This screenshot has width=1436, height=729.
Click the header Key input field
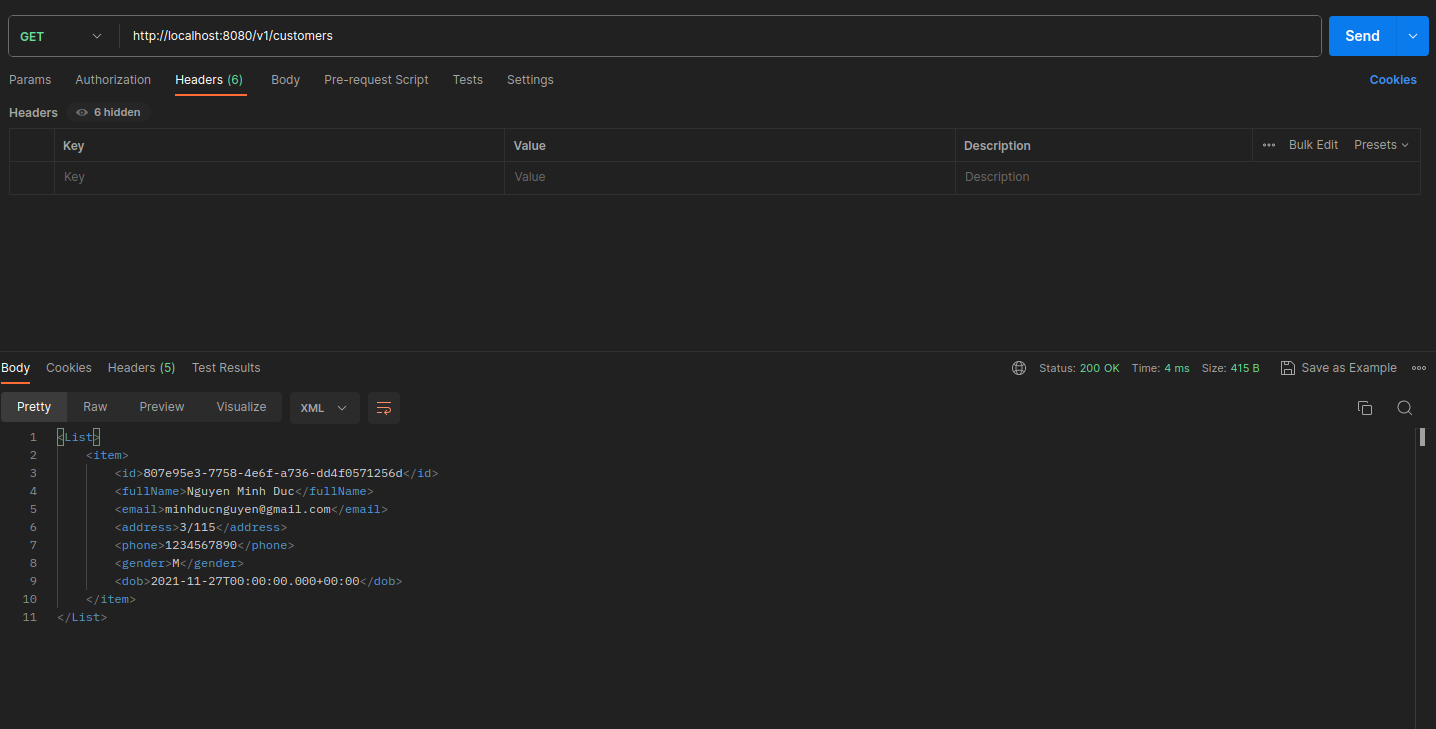tap(279, 177)
